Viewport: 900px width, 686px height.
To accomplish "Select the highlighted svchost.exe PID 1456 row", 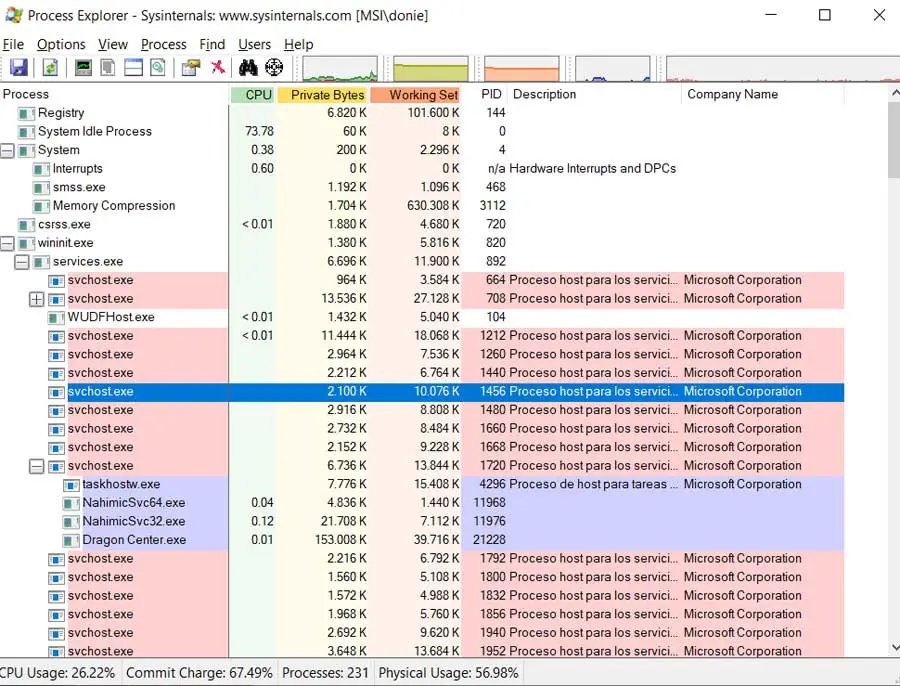I will pyautogui.click(x=422, y=392).
